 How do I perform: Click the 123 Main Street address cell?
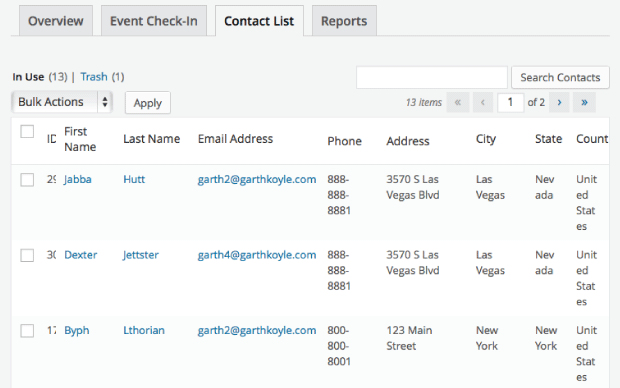[x=409, y=338]
